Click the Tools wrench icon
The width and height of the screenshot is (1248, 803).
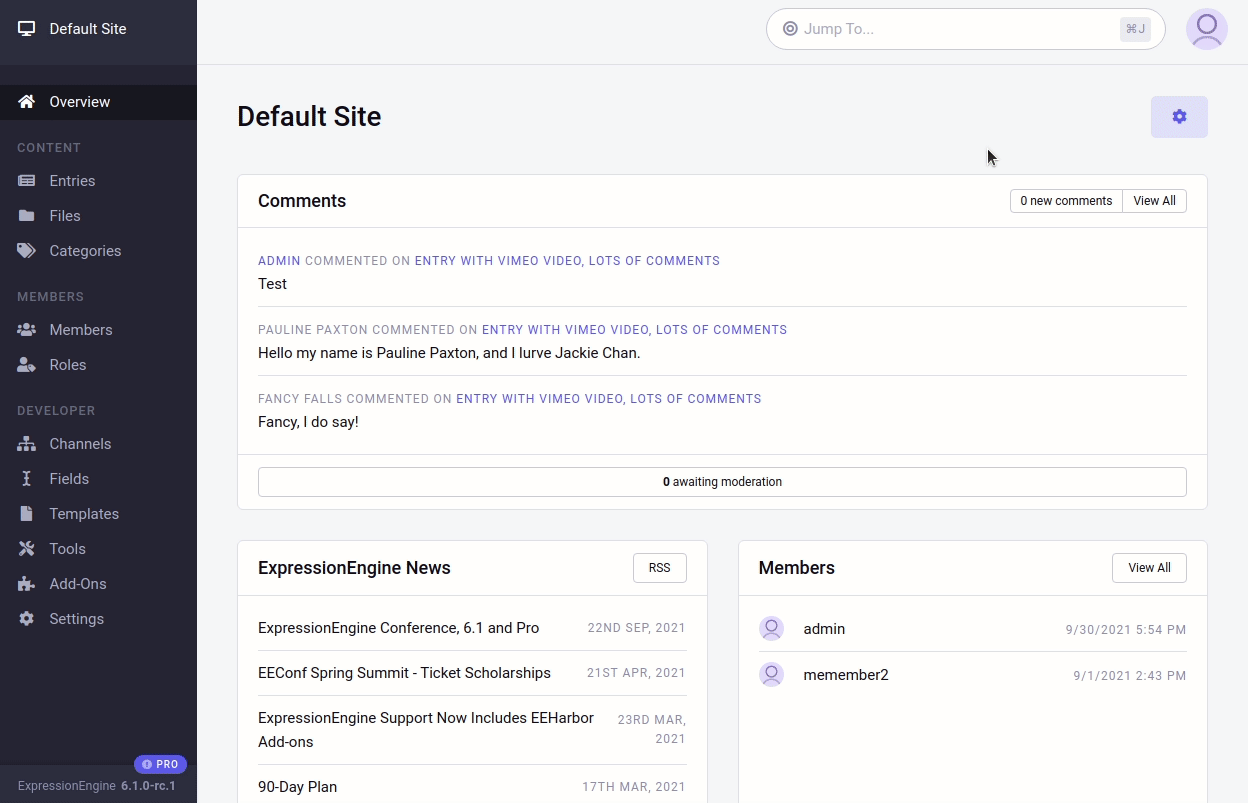coord(27,549)
